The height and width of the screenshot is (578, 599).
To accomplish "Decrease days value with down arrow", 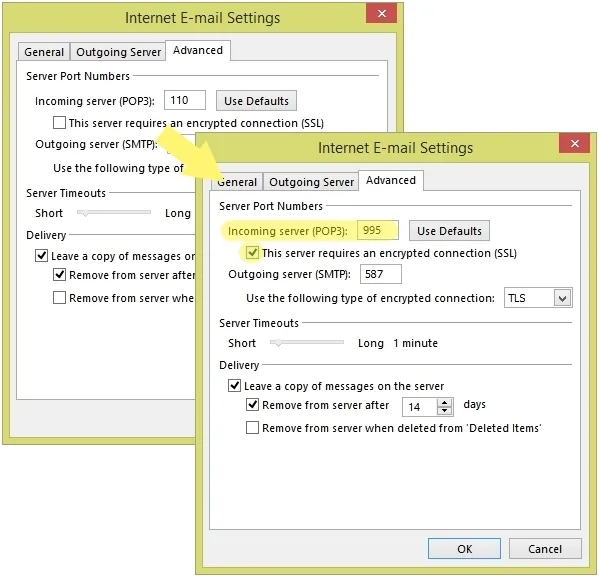I will click(444, 411).
